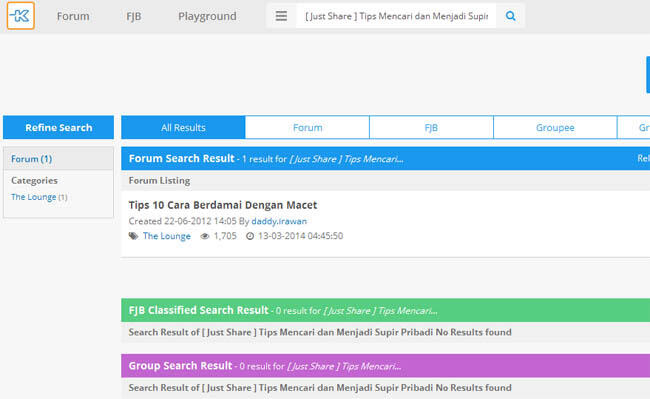Click the eye views icon
650x399 pixels.
[x=205, y=236]
